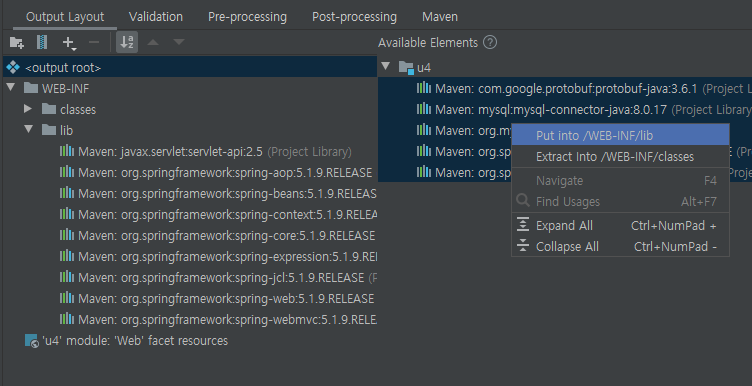Open the Maven tab
The width and height of the screenshot is (752, 386).
tap(440, 17)
